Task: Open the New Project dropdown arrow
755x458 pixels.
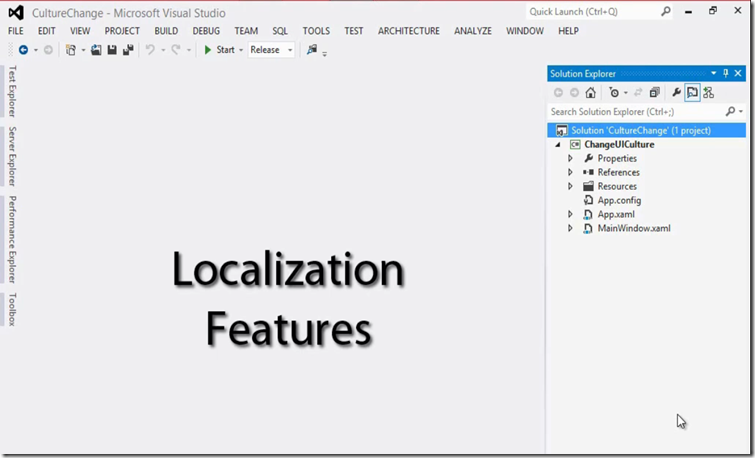Action: click(83, 50)
